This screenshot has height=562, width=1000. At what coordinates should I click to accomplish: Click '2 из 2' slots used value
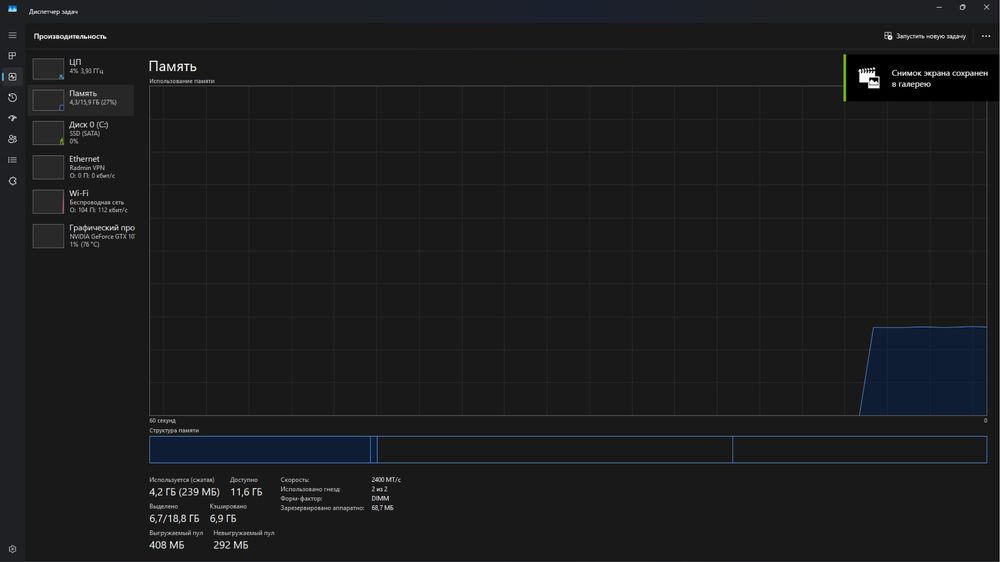coord(379,489)
